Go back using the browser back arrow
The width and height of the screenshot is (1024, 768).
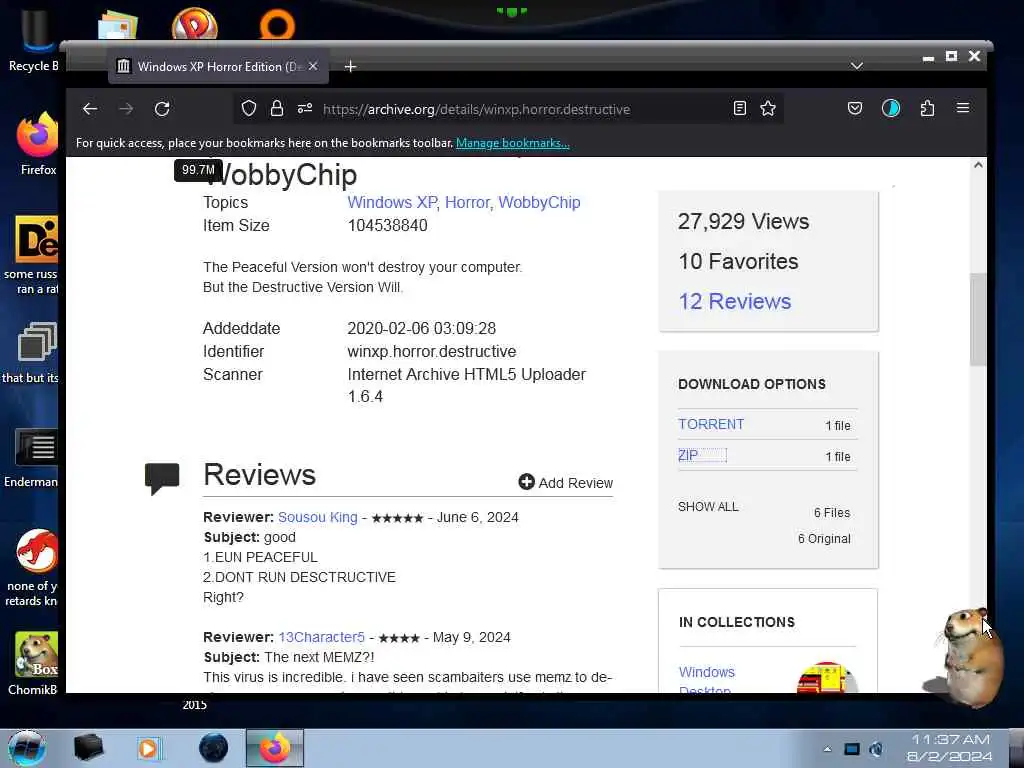click(90, 109)
